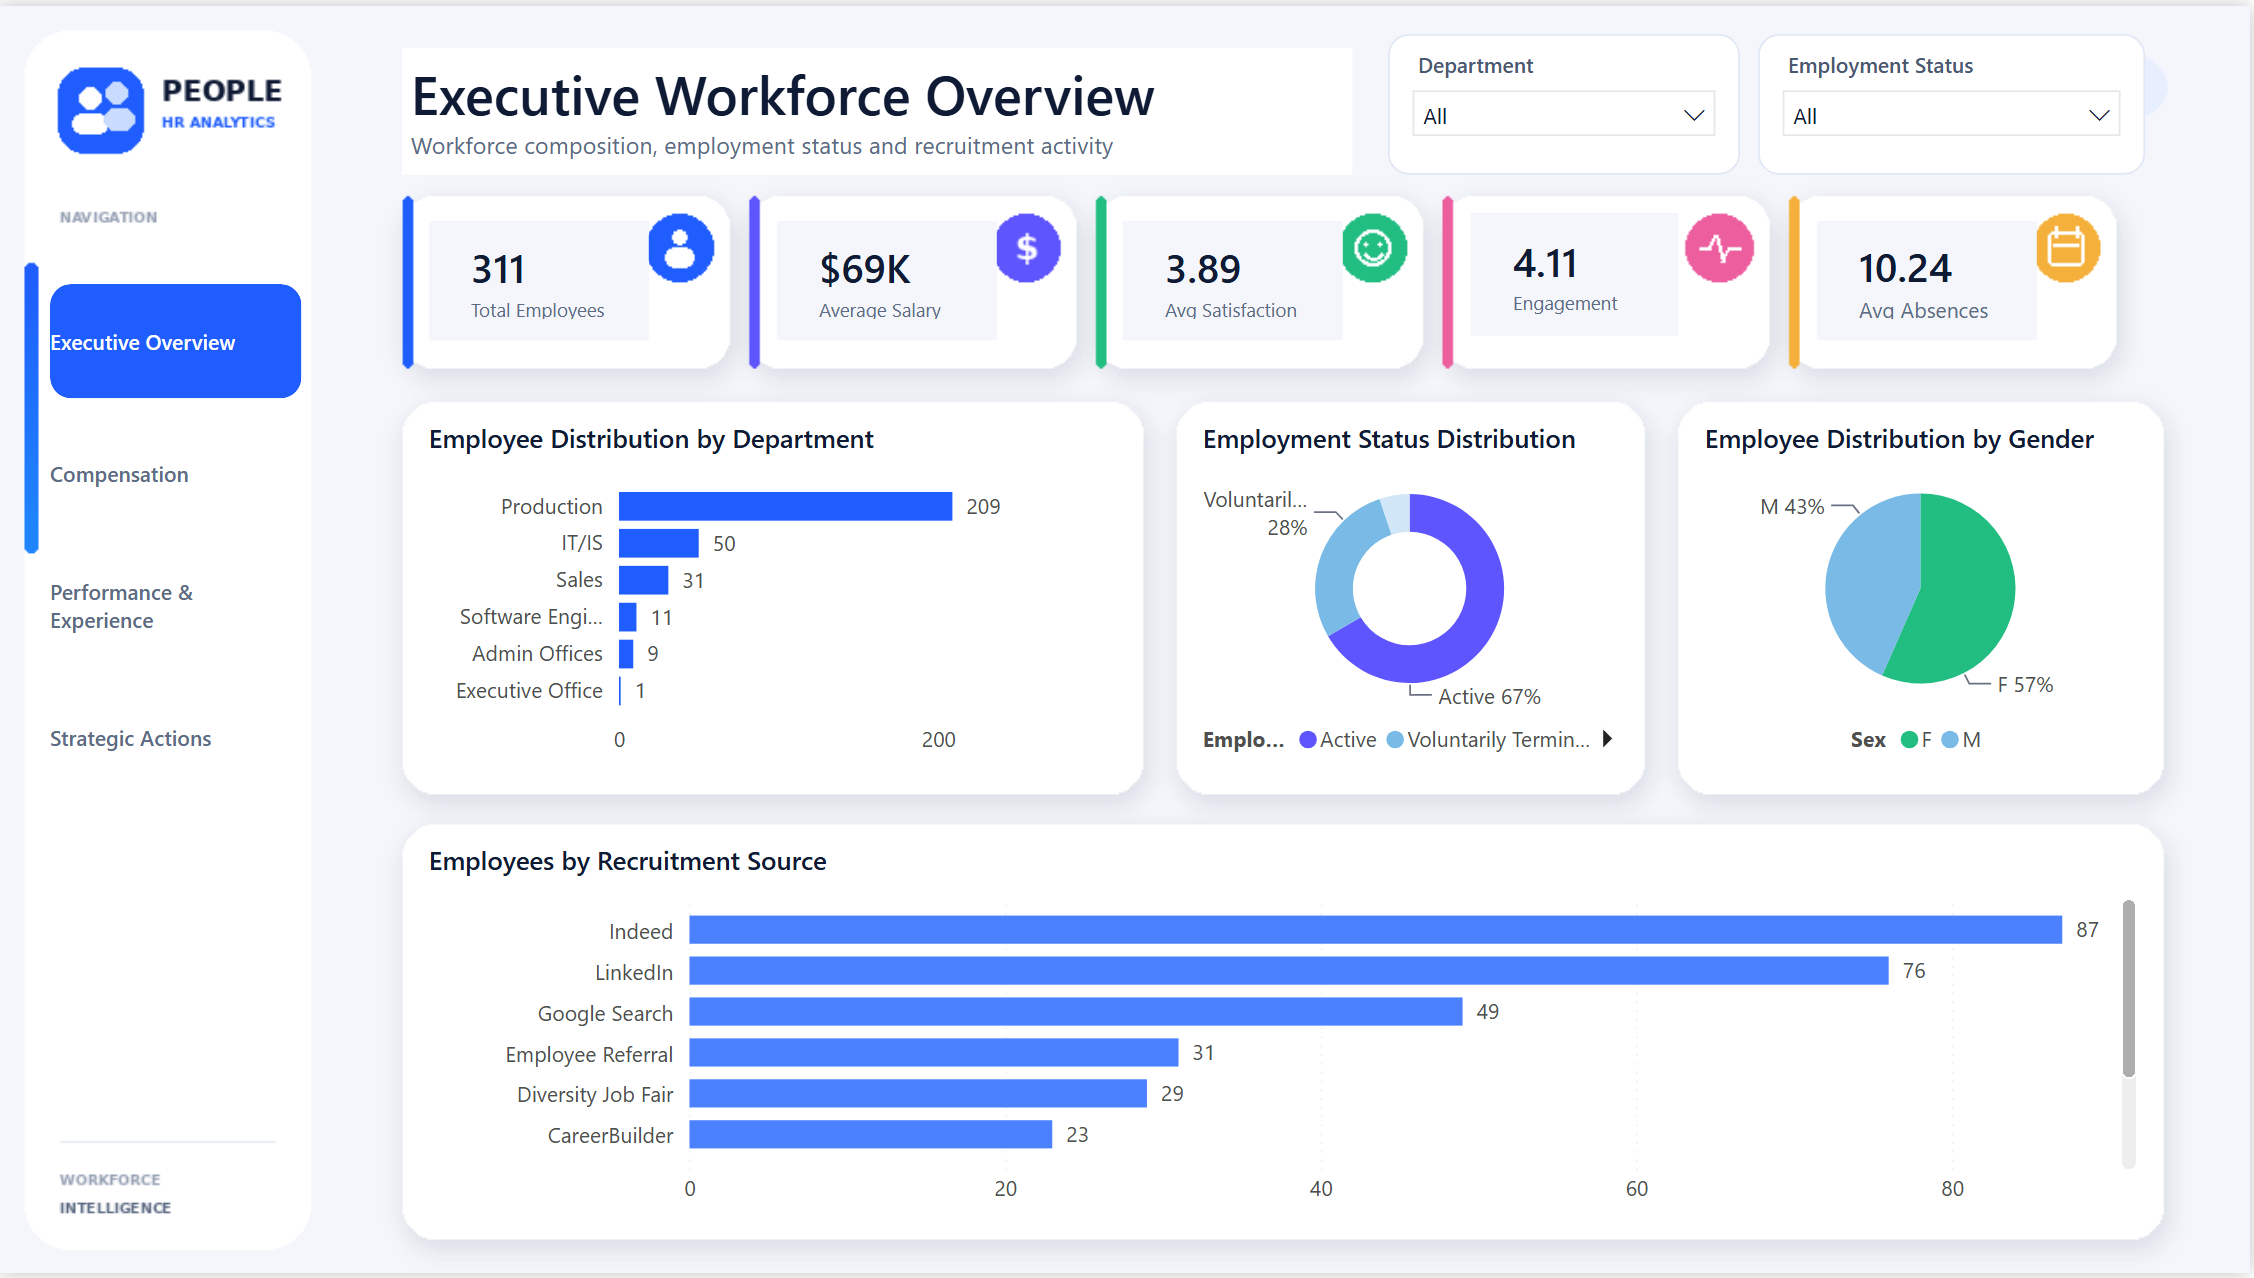
Task: Click the pulse icon on Engagement card
Action: 1719,248
